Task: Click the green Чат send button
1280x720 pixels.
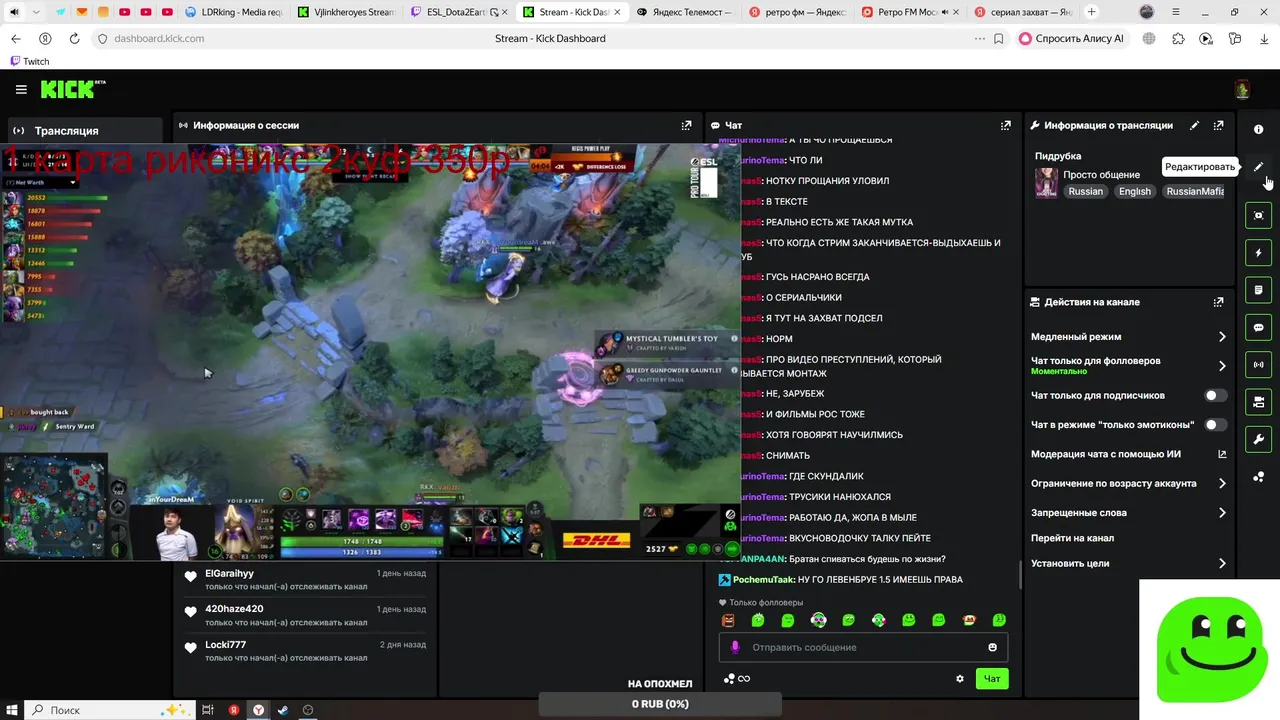Action: pos(992,678)
